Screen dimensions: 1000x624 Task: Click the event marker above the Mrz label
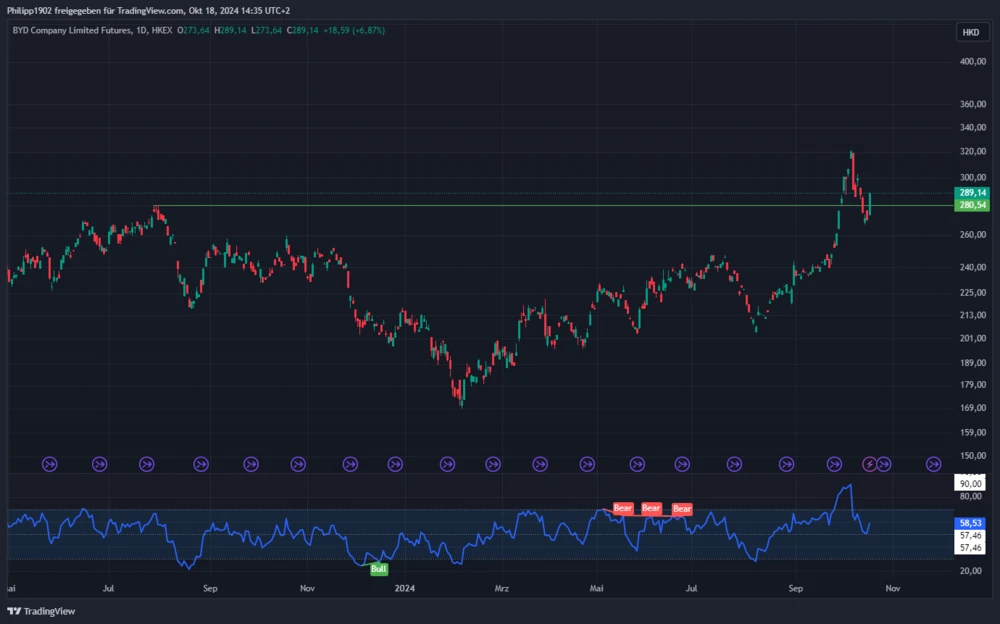click(x=492, y=464)
